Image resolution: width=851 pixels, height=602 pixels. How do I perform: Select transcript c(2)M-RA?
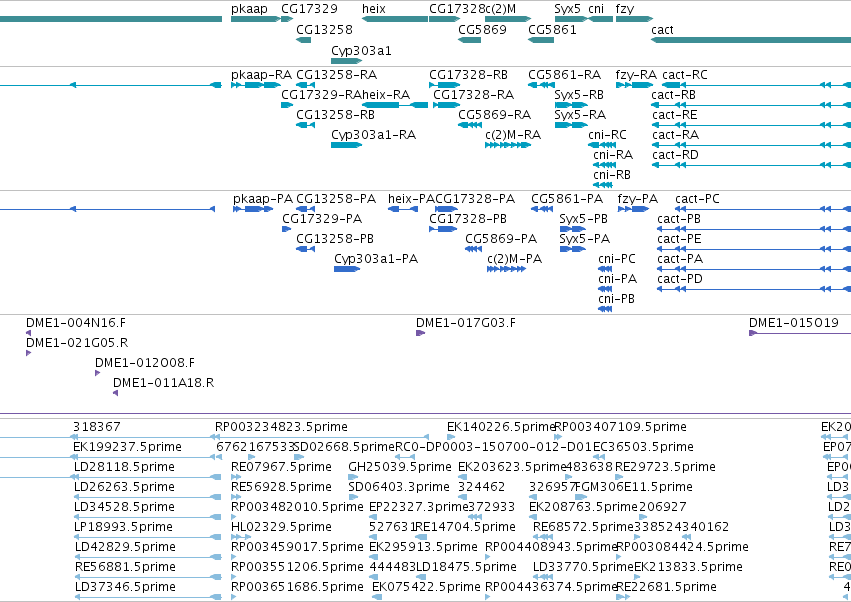508,145
